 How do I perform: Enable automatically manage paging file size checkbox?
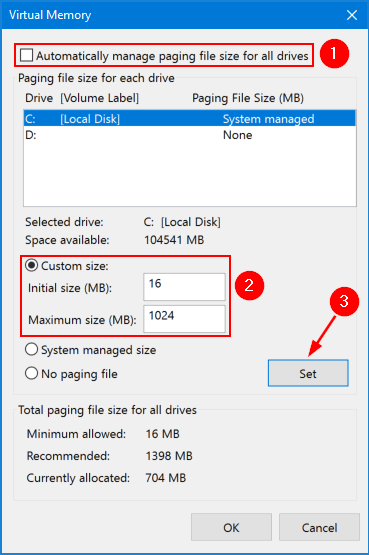click(x=27, y=56)
